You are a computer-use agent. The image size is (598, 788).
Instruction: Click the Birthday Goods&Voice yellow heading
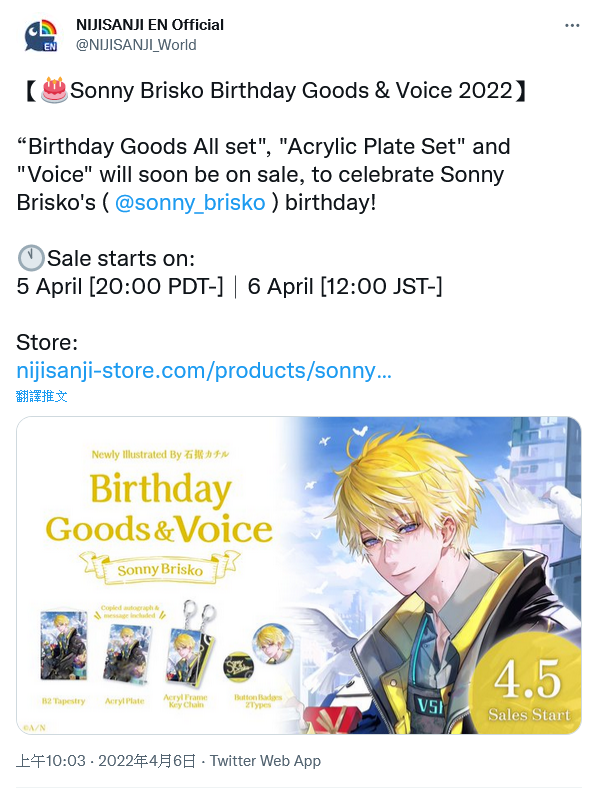[159, 508]
